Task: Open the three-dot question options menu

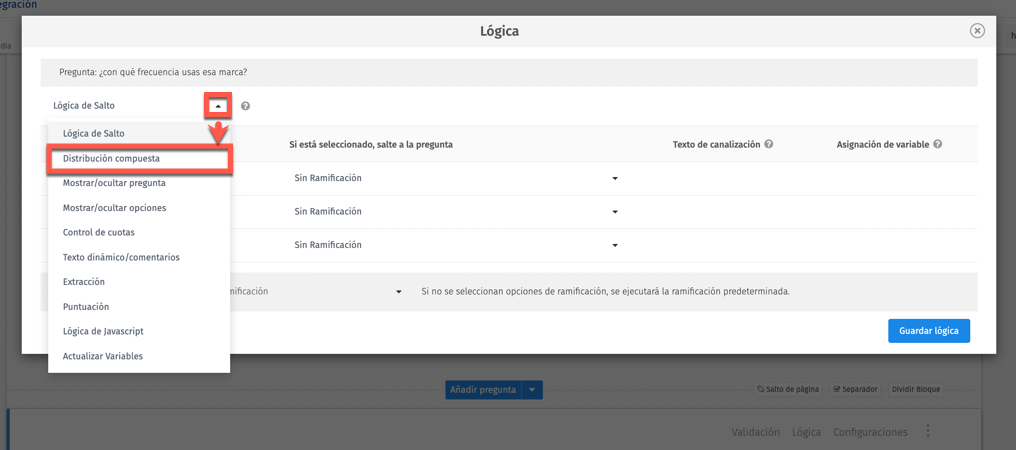Action: coord(928,432)
